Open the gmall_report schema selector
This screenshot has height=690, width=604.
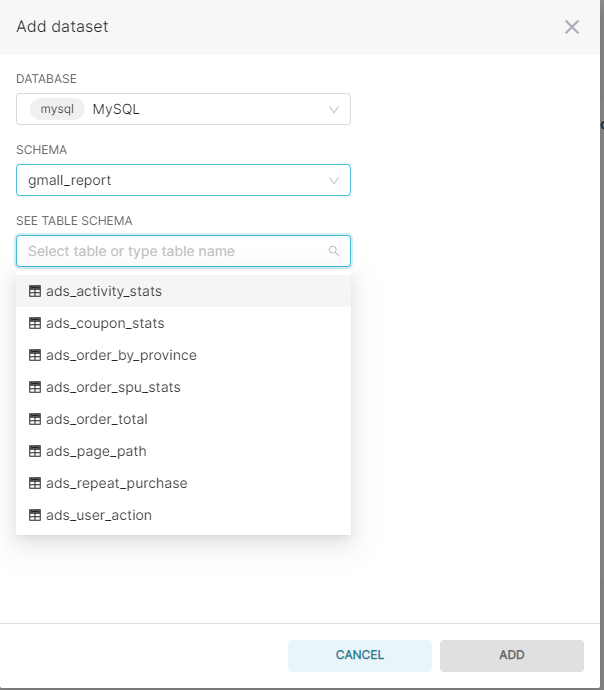pos(183,180)
